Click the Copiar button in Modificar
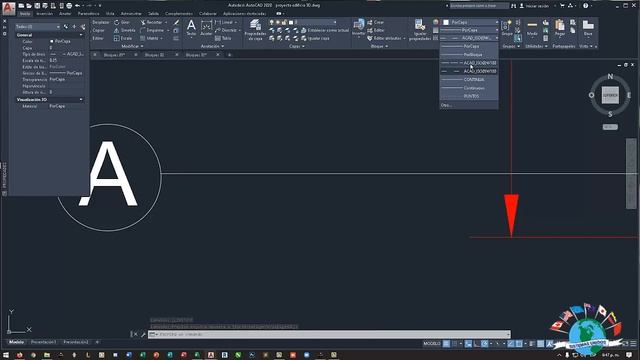The width and height of the screenshot is (640, 360). [x=98, y=30]
